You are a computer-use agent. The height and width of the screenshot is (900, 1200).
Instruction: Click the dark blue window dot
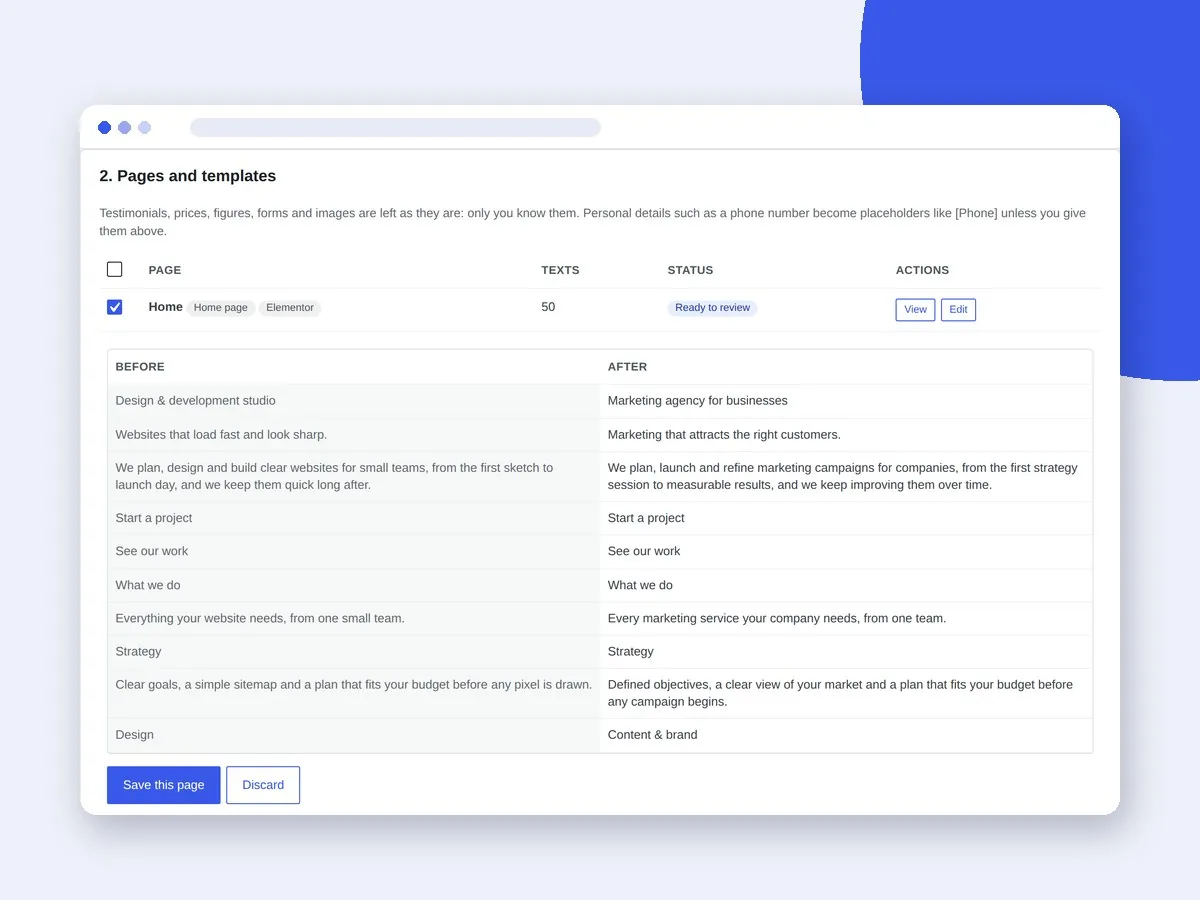105,127
